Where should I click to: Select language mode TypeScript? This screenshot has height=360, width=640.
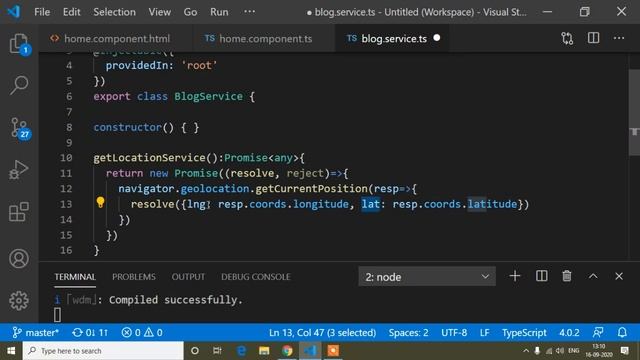pos(524,333)
